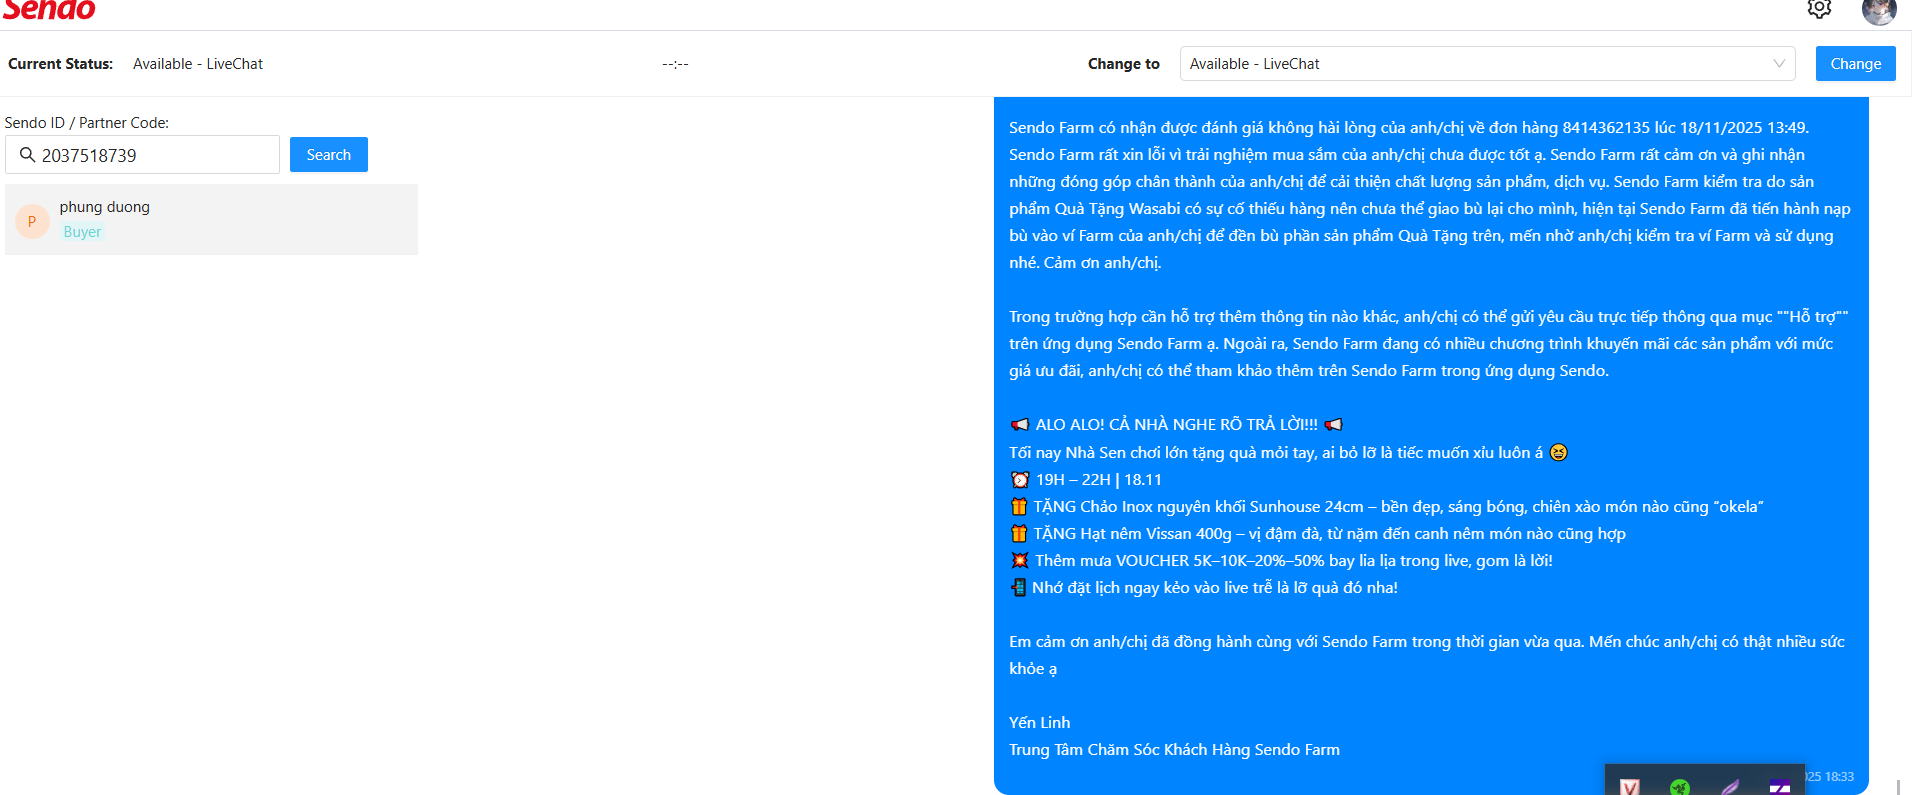
Task: Click the Sendo ID / Partner Code label
Action: 87,123
